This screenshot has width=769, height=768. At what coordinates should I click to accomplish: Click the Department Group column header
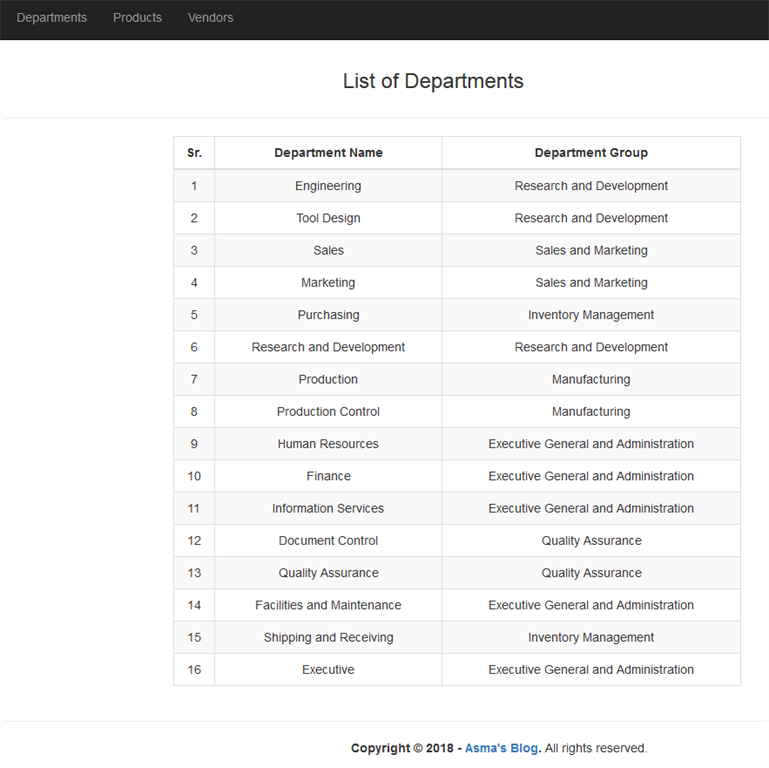[591, 153]
